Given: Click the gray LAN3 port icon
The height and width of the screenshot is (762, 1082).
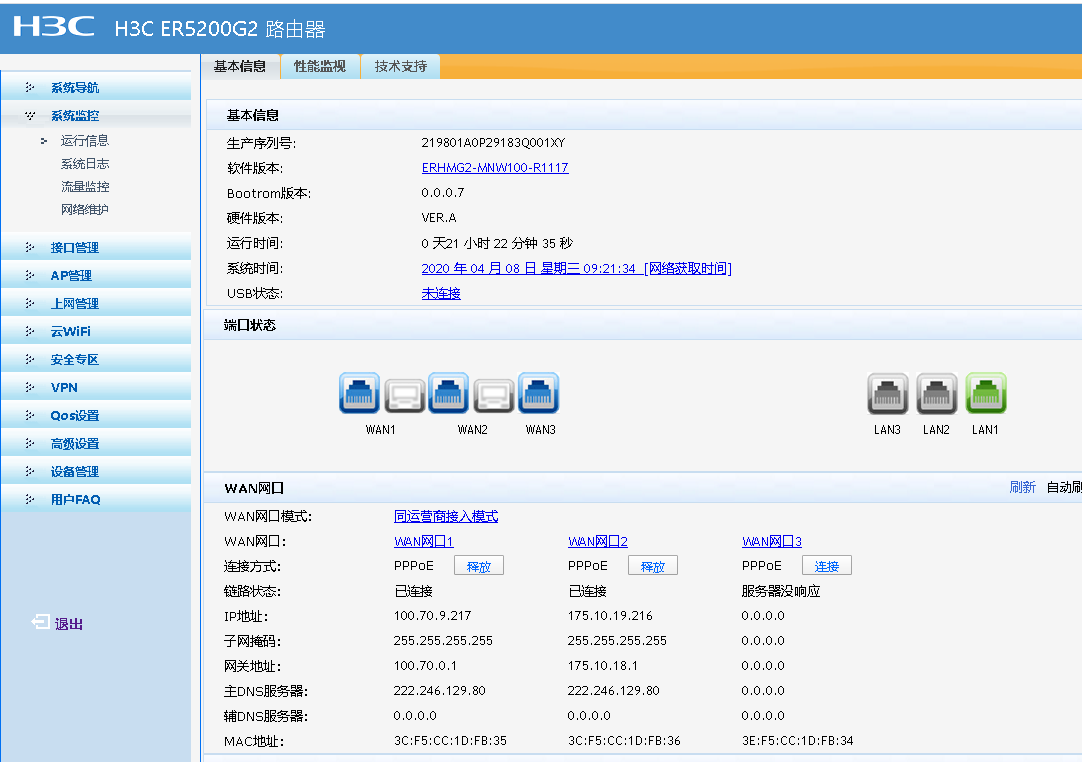Looking at the screenshot, I should click(888, 394).
